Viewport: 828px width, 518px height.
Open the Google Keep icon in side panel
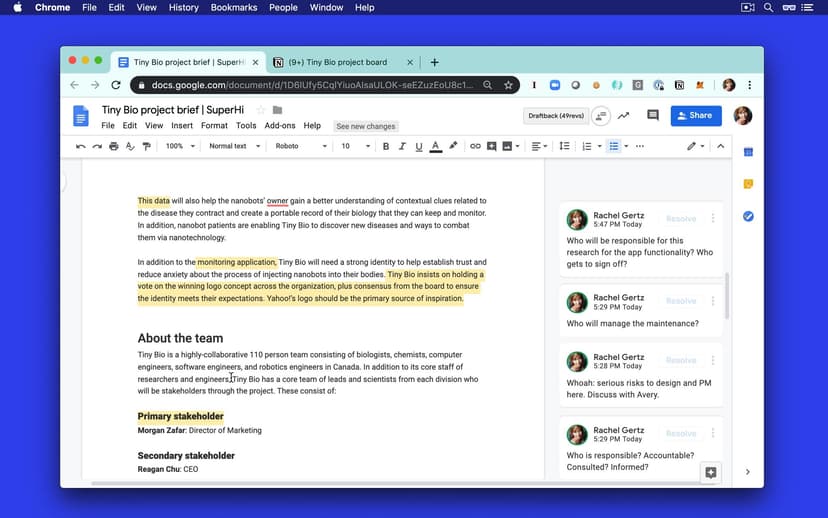pyautogui.click(x=748, y=184)
